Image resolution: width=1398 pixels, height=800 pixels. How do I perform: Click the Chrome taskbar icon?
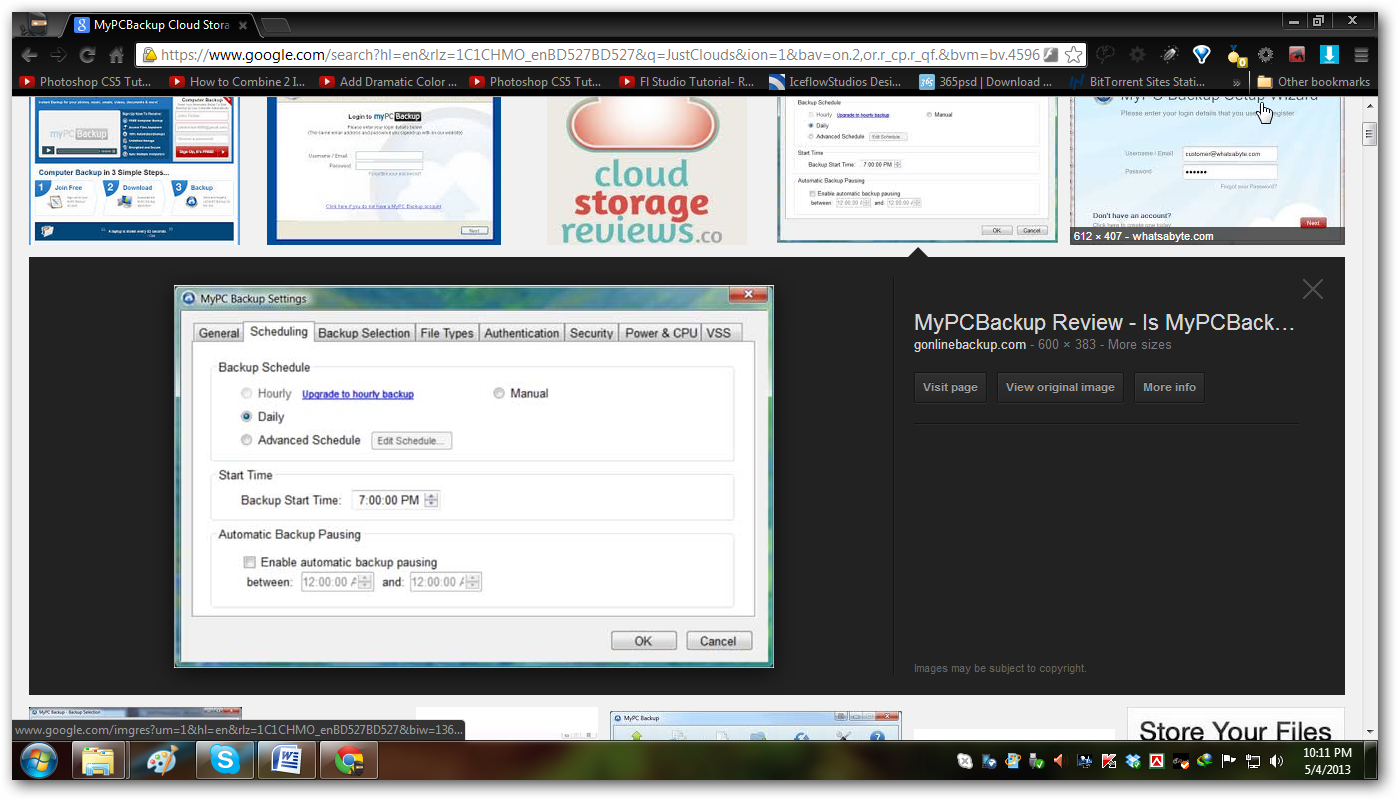(x=349, y=762)
